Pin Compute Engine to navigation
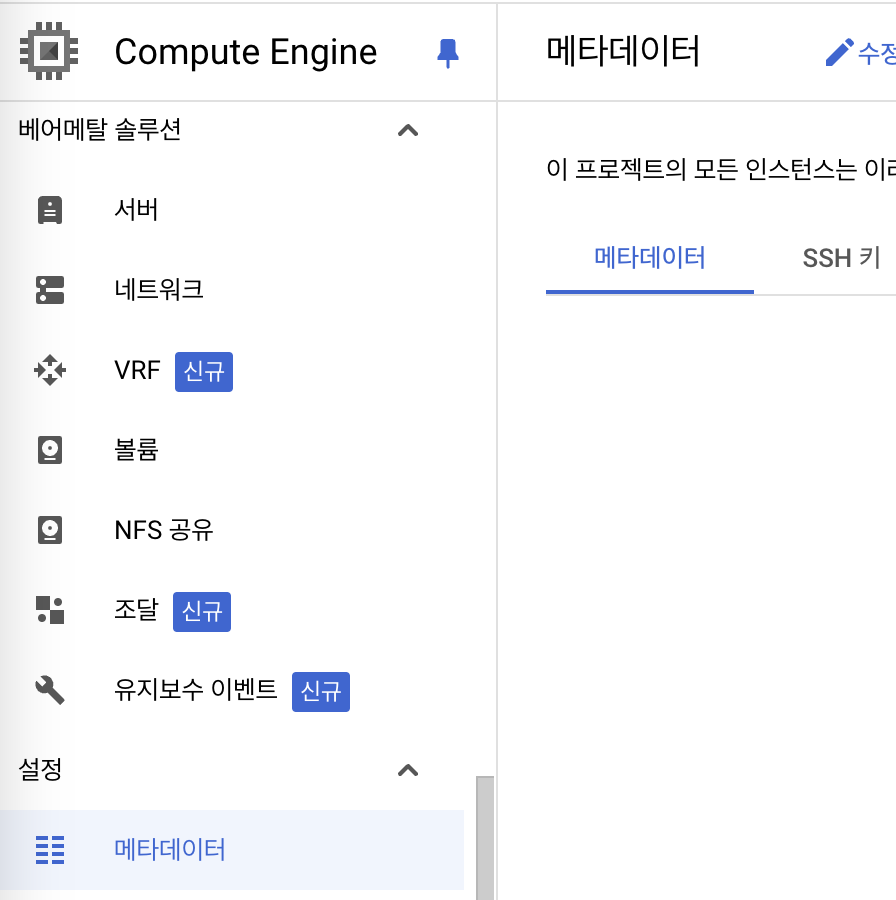 click(x=447, y=51)
